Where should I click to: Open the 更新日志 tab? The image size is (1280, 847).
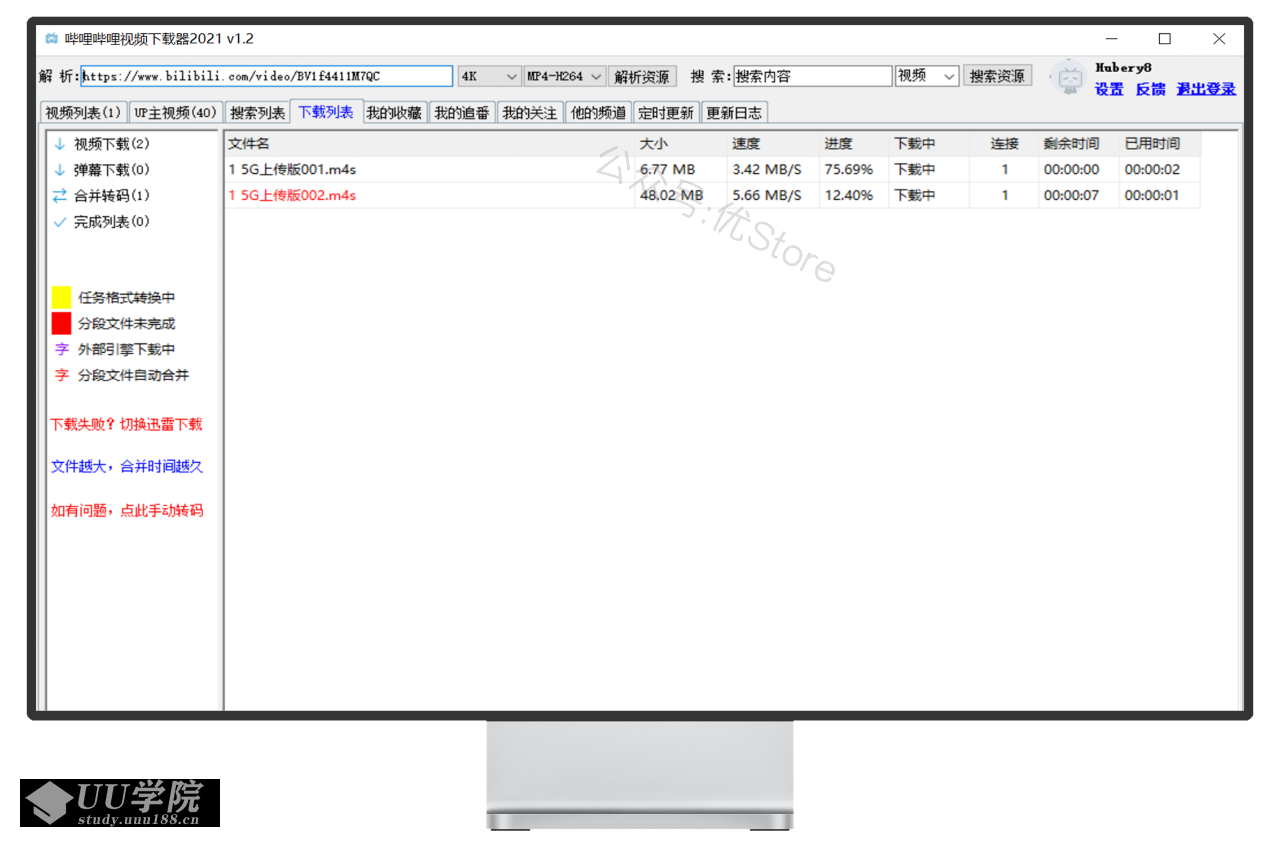click(x=734, y=113)
